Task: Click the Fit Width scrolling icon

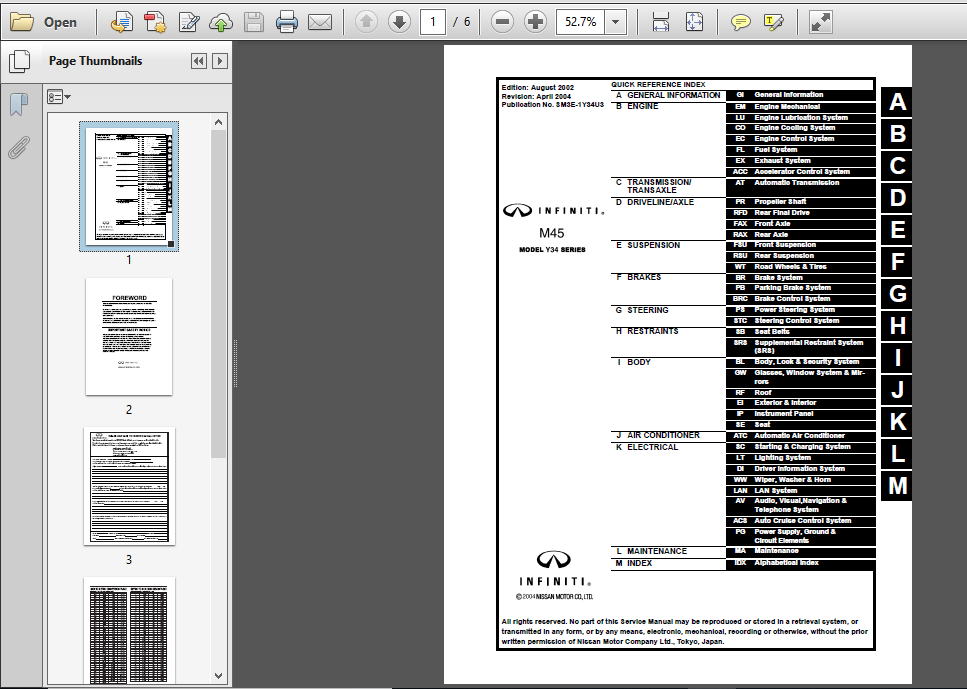Action: click(660, 22)
